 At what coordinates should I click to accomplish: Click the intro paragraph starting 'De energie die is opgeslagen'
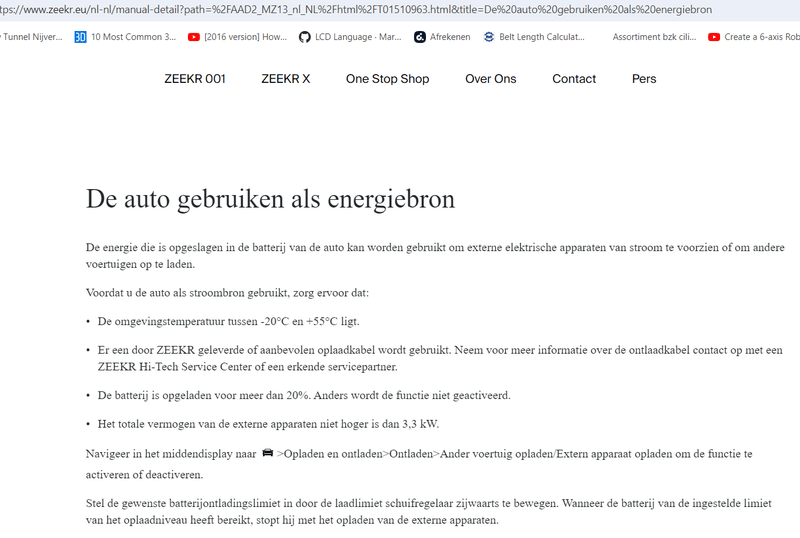[x=435, y=255]
